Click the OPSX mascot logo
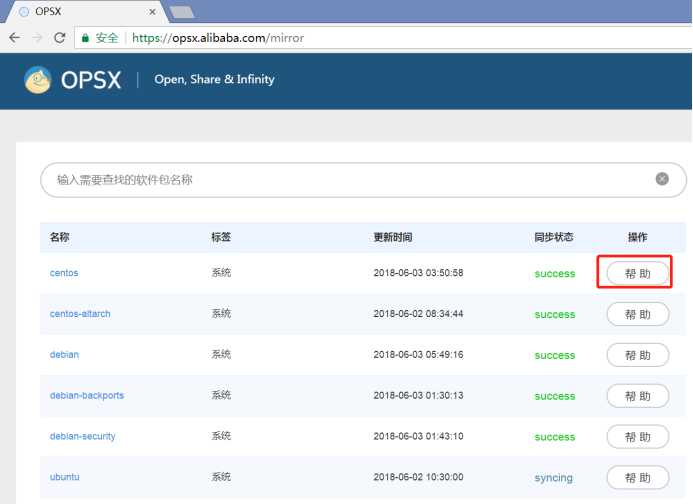 coord(38,80)
